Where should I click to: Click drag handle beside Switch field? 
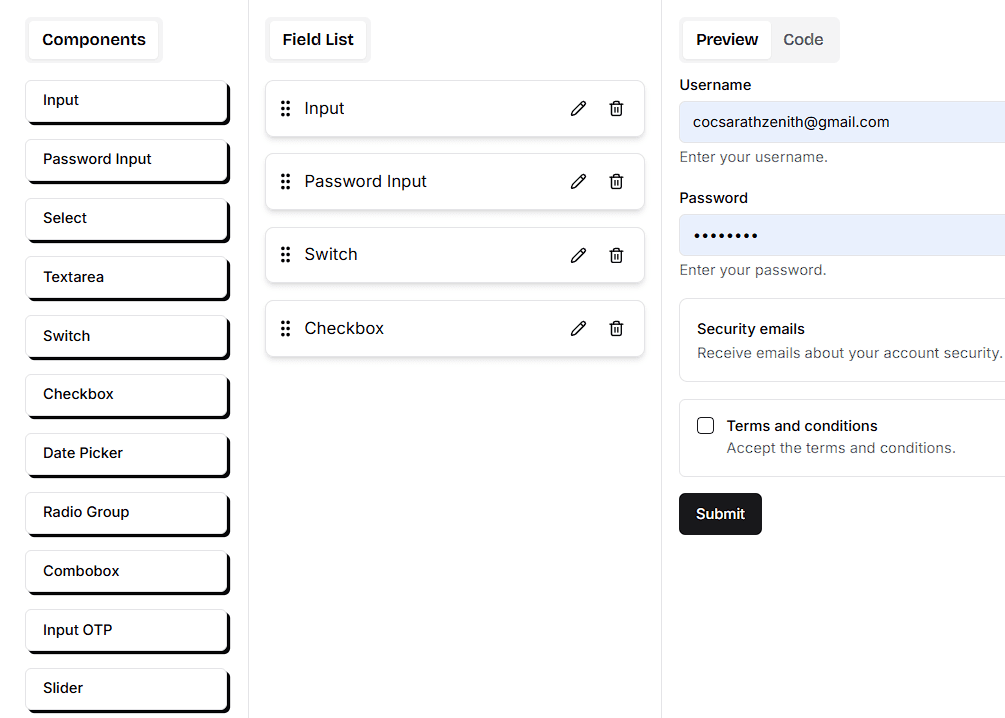285,255
